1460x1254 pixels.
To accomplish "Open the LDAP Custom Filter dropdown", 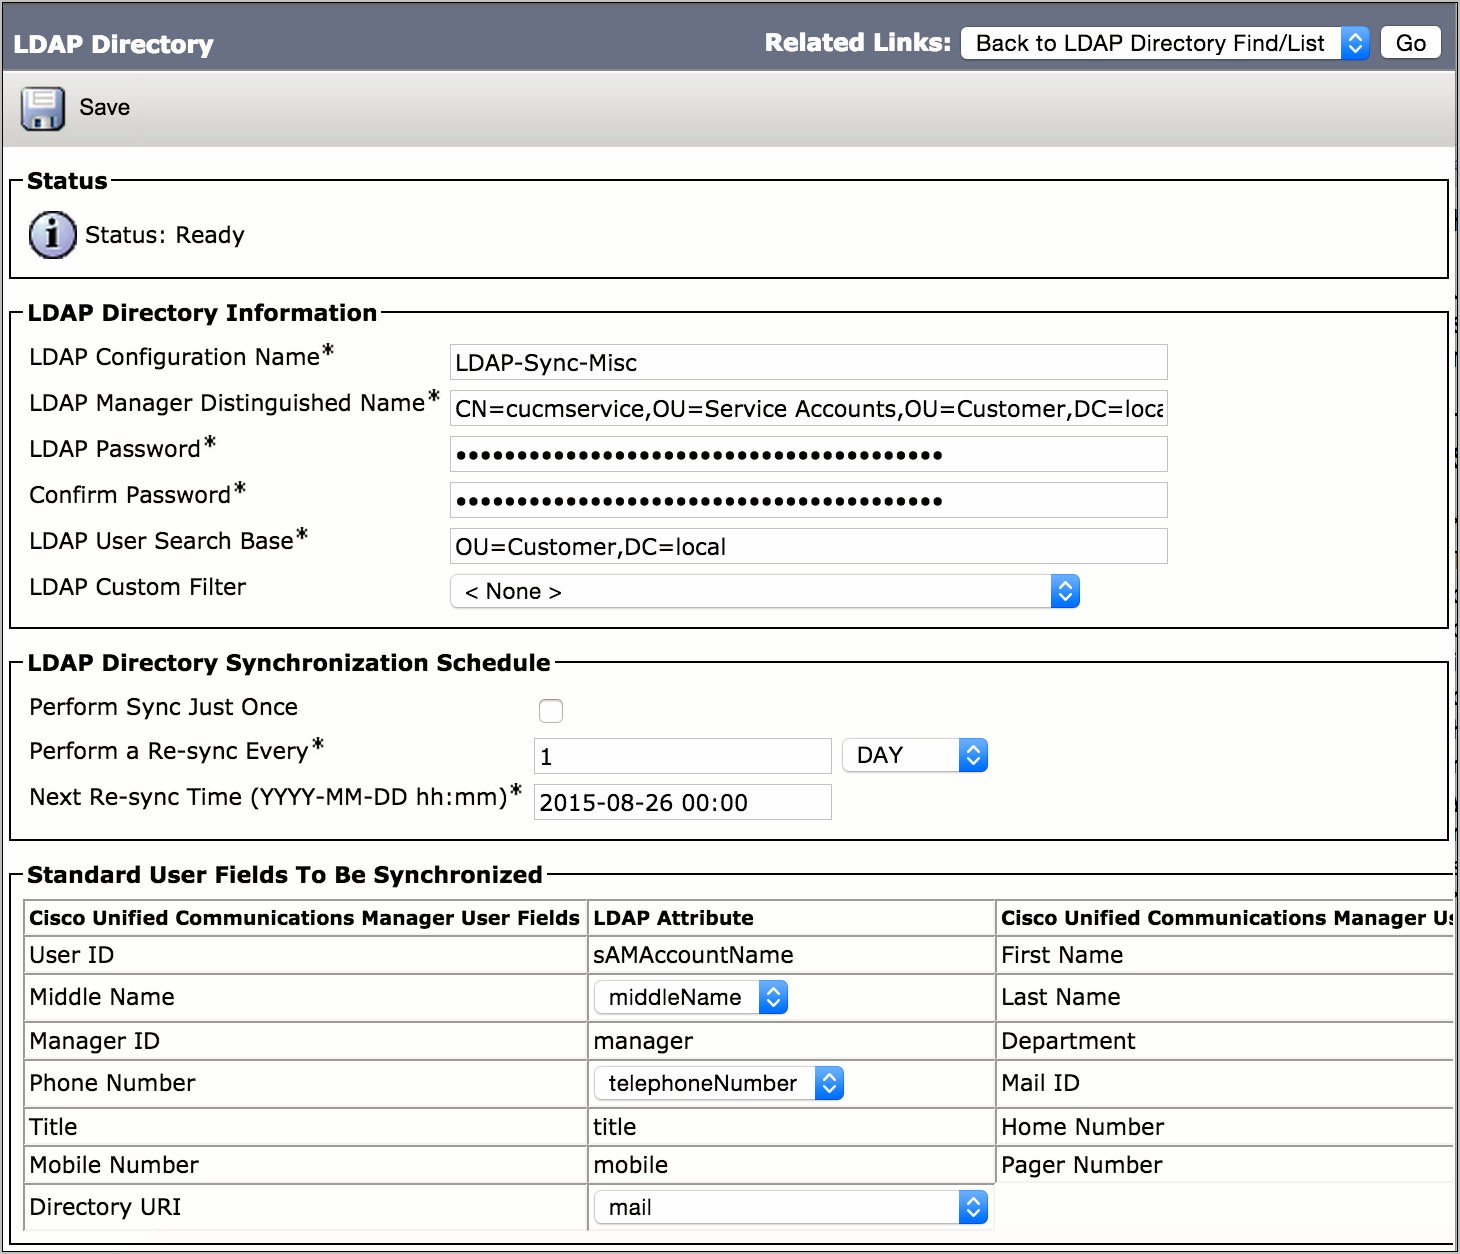I will (x=765, y=591).
